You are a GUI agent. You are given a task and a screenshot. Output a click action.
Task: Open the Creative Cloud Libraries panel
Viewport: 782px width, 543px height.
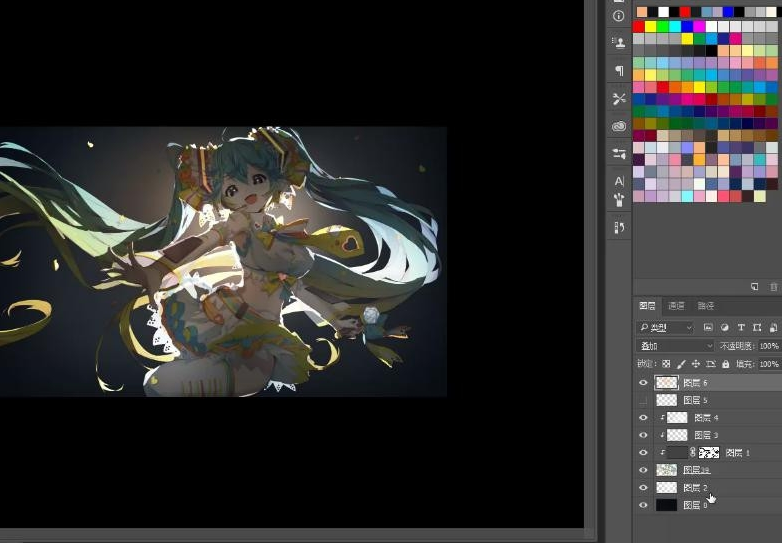[x=619, y=126]
